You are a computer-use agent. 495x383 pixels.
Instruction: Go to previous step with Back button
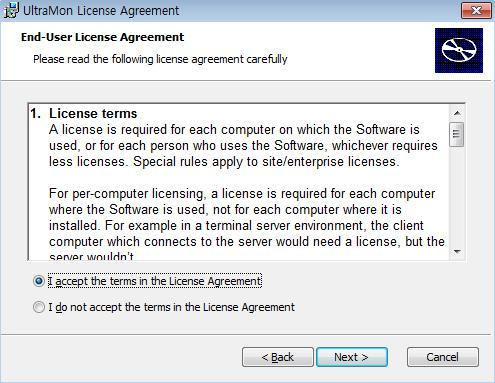(x=278, y=357)
